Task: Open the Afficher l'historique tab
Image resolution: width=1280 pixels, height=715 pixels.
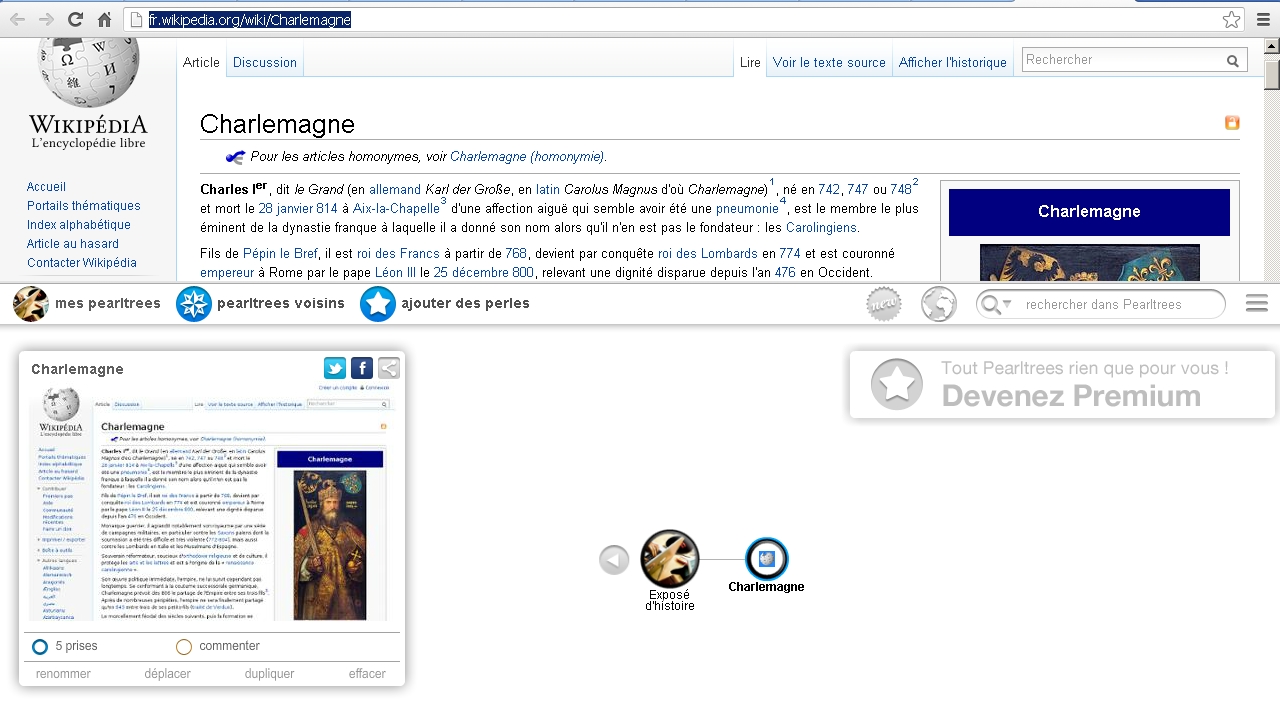Action: (x=953, y=62)
